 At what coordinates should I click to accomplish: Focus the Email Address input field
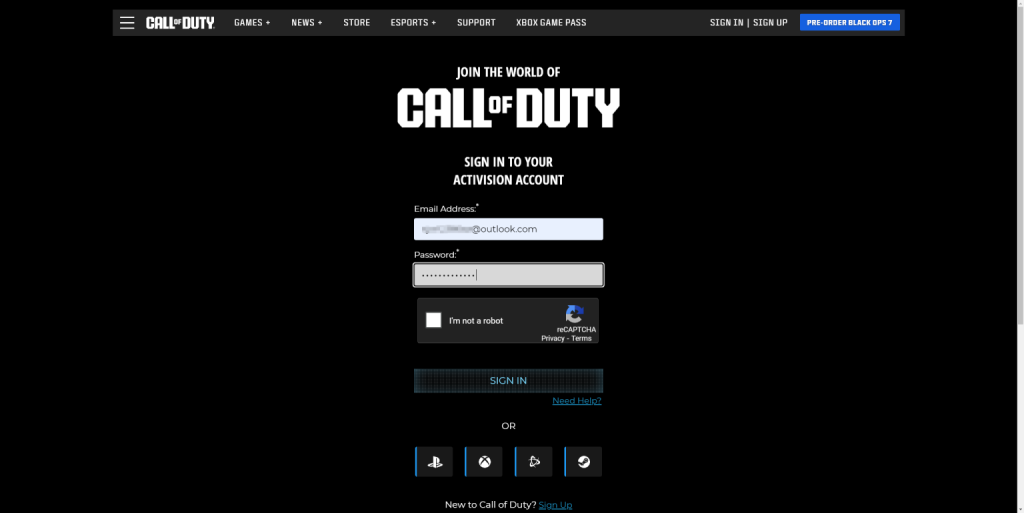click(508, 229)
